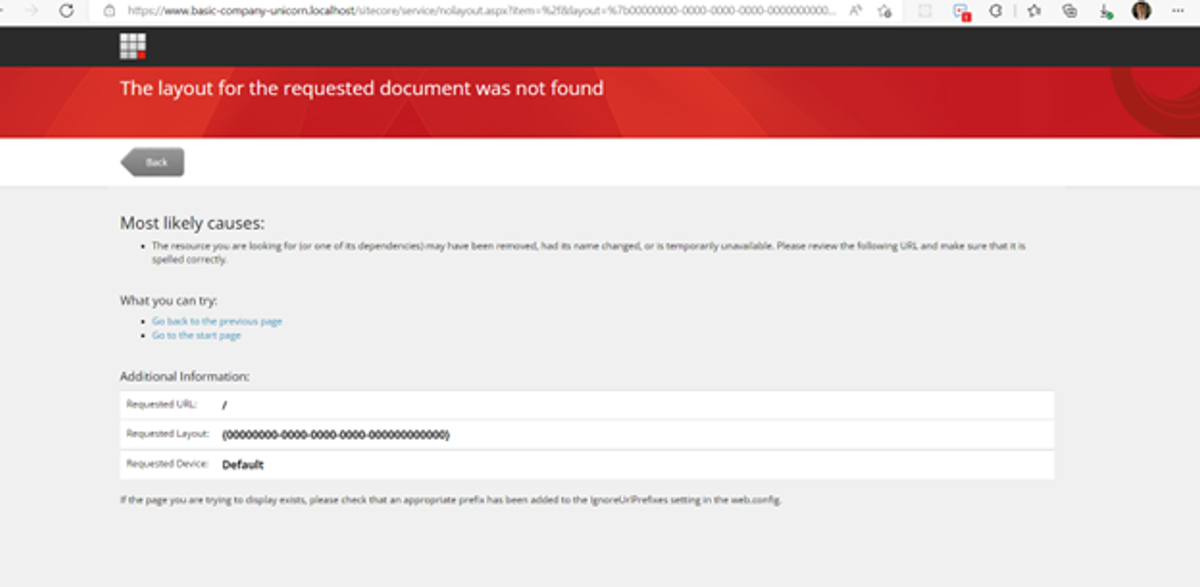Viewport: 1200px width, 587px height.
Task: Open the extension icon with red badge
Action: click(x=961, y=11)
